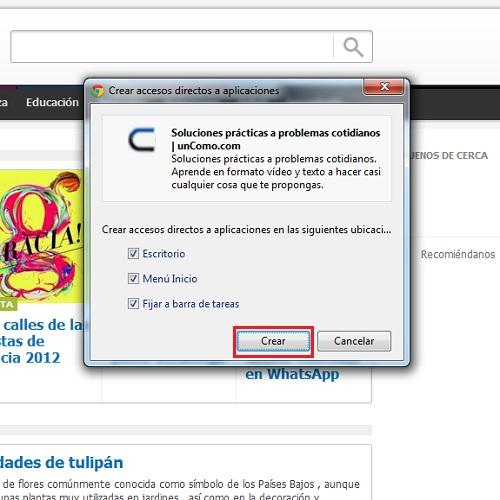Click the 'Soluciones prácticas a problemas cotidianos' title
Viewport: 500px width, 500px height.
coord(276,139)
